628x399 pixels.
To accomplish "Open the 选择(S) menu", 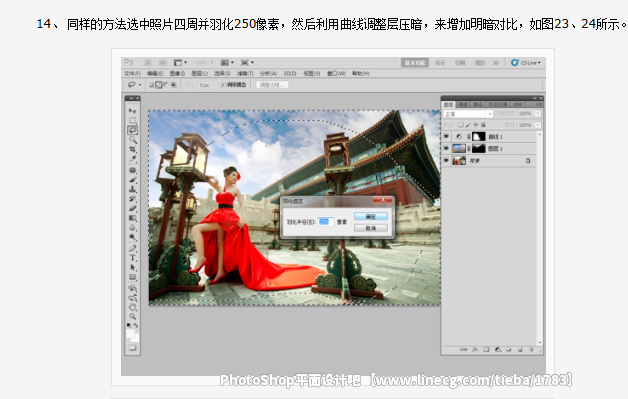I will (222, 74).
